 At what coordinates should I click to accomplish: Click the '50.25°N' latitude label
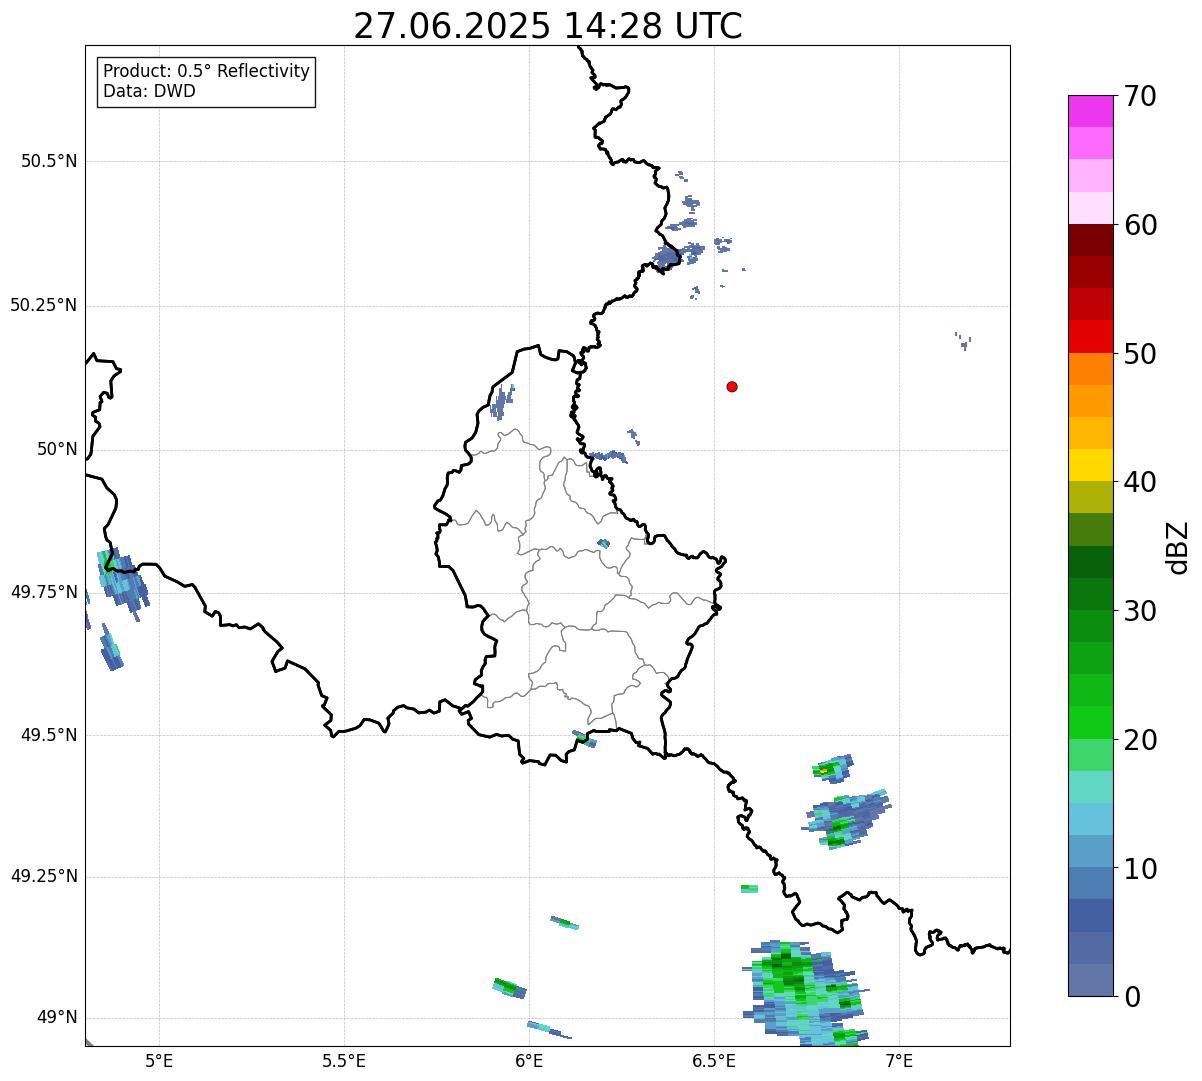click(x=44, y=305)
